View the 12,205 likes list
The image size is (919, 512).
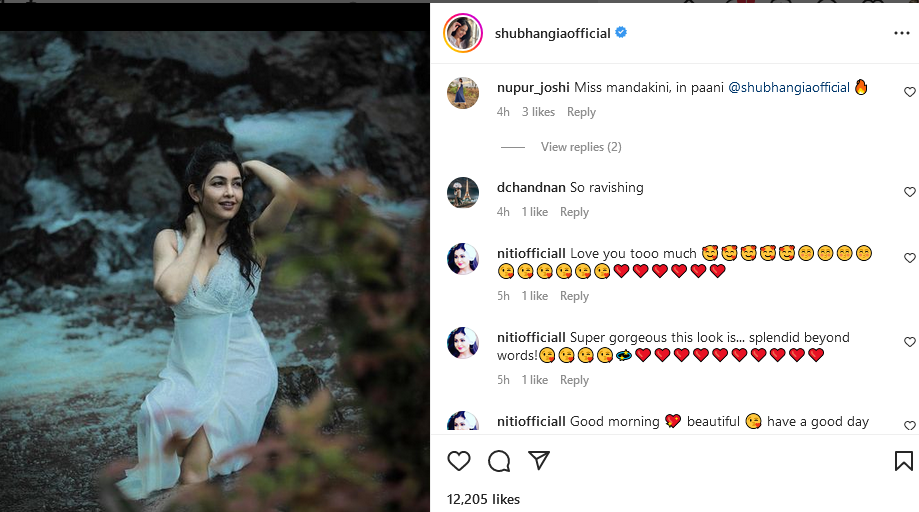coord(483,499)
